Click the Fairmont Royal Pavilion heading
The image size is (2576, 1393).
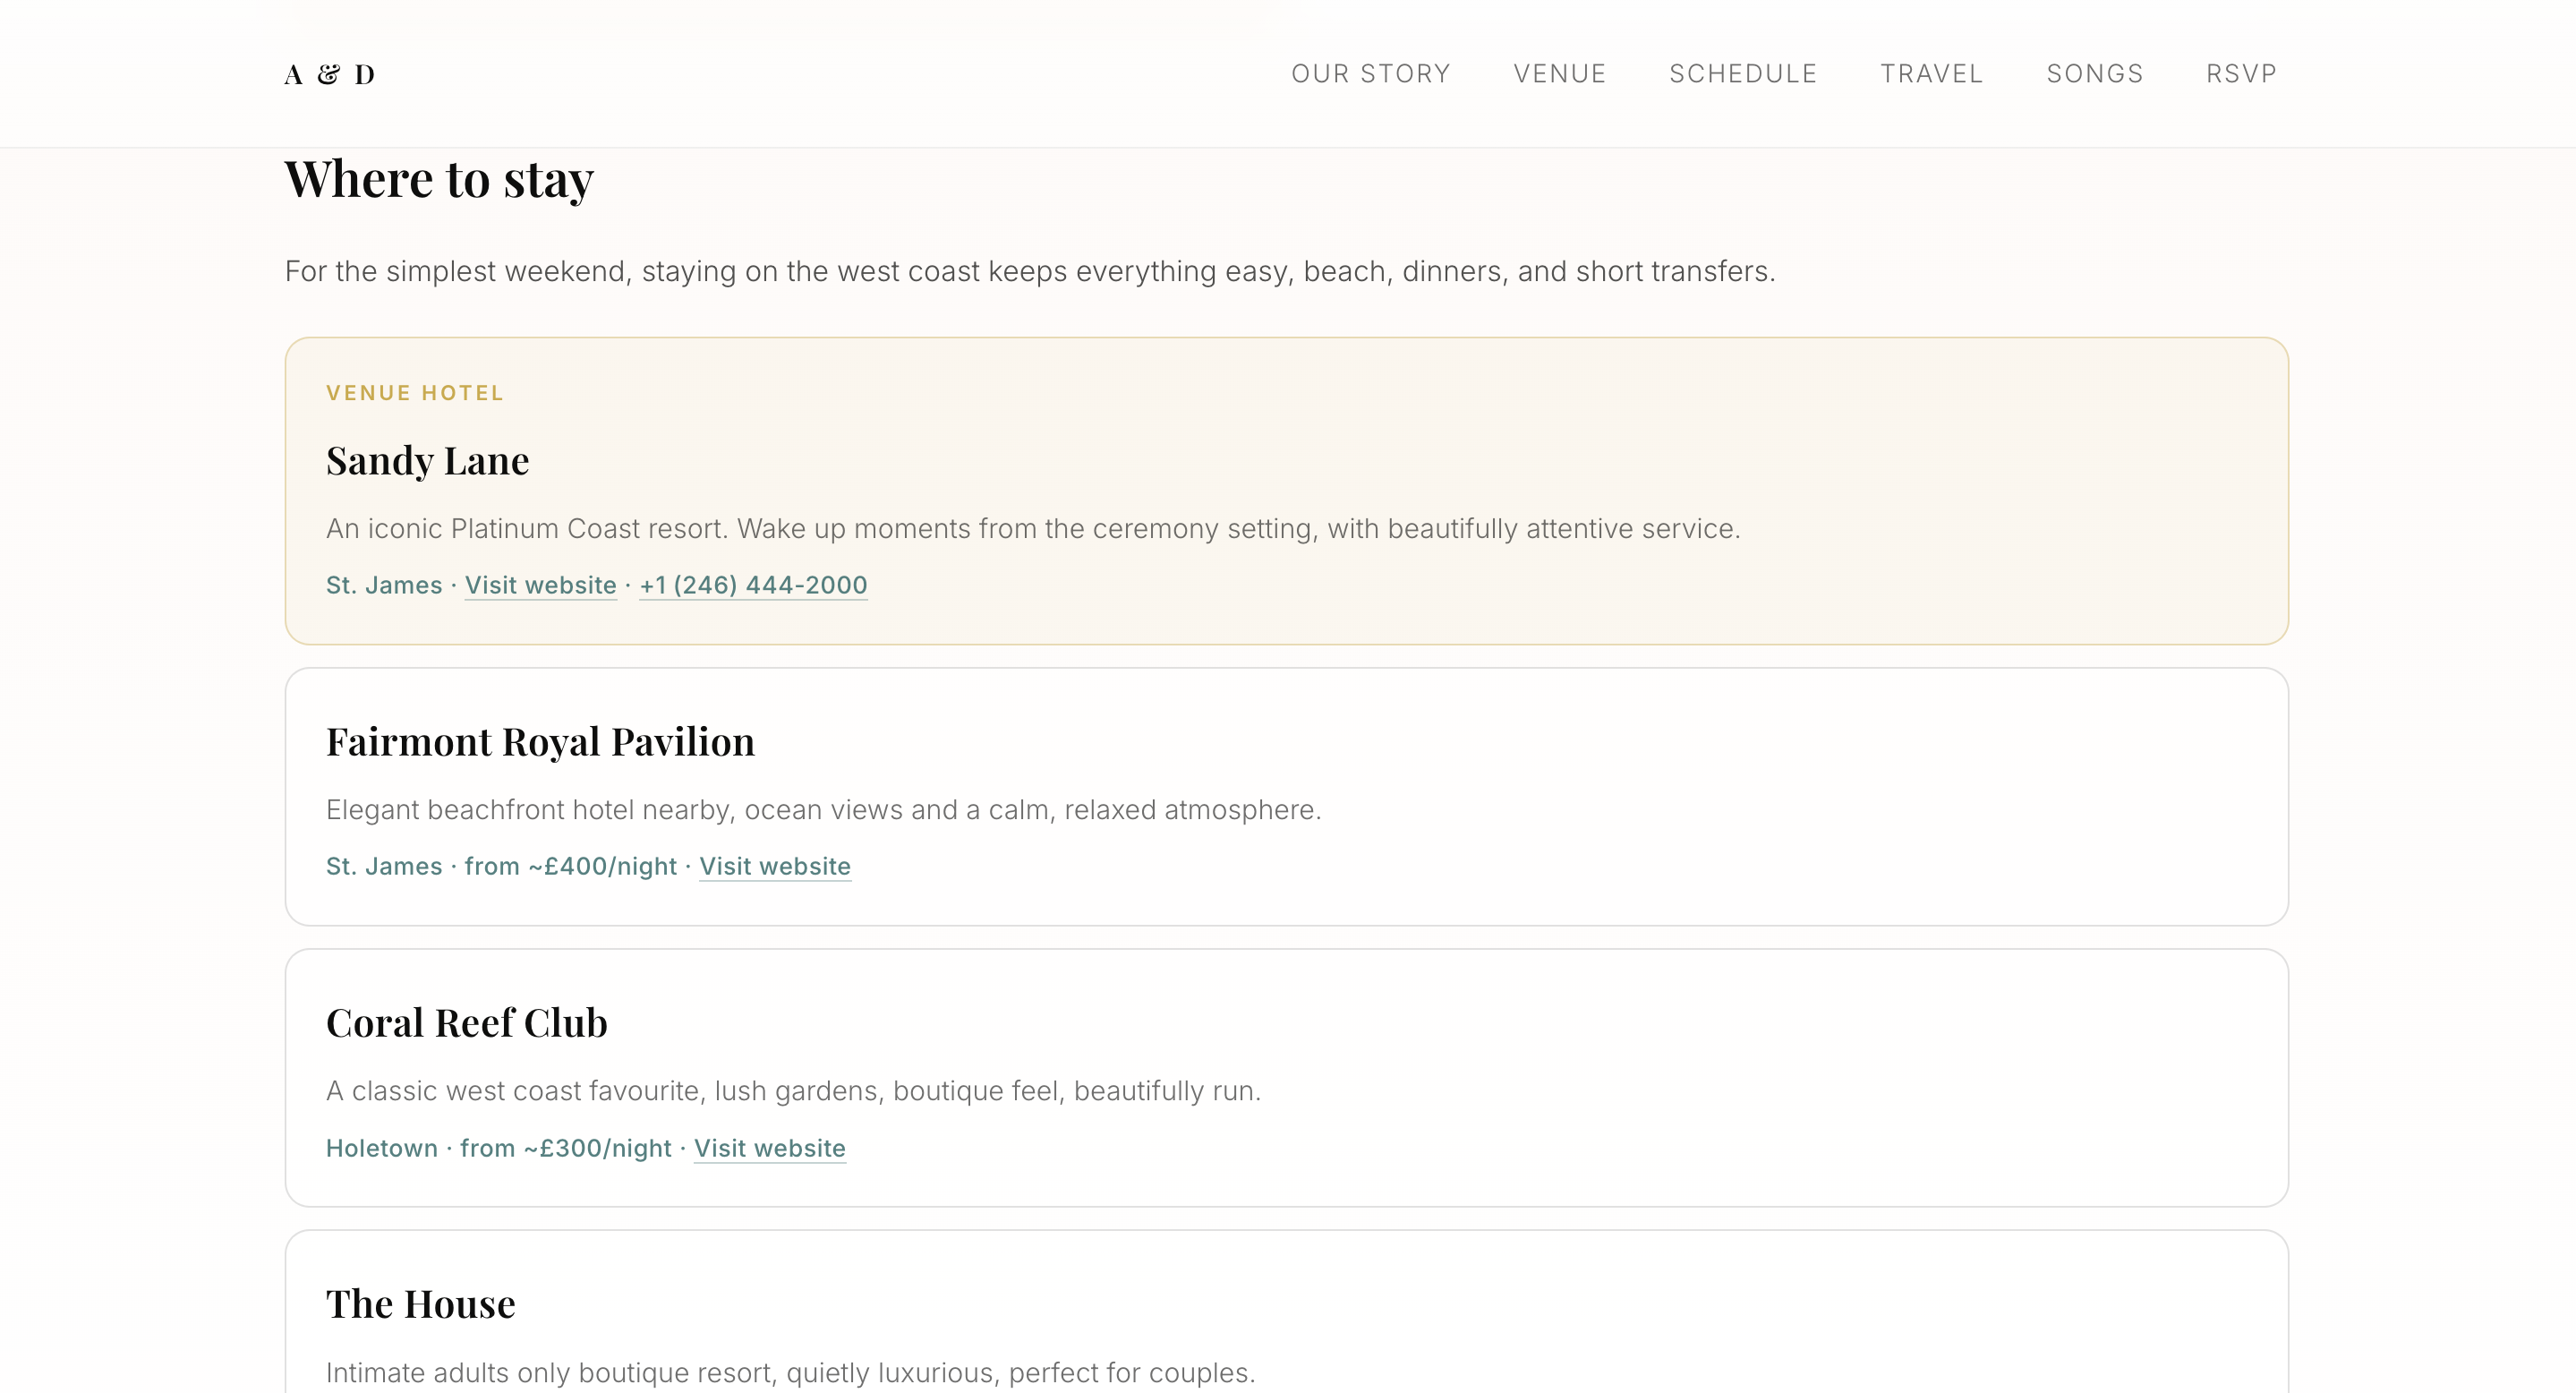coord(540,742)
